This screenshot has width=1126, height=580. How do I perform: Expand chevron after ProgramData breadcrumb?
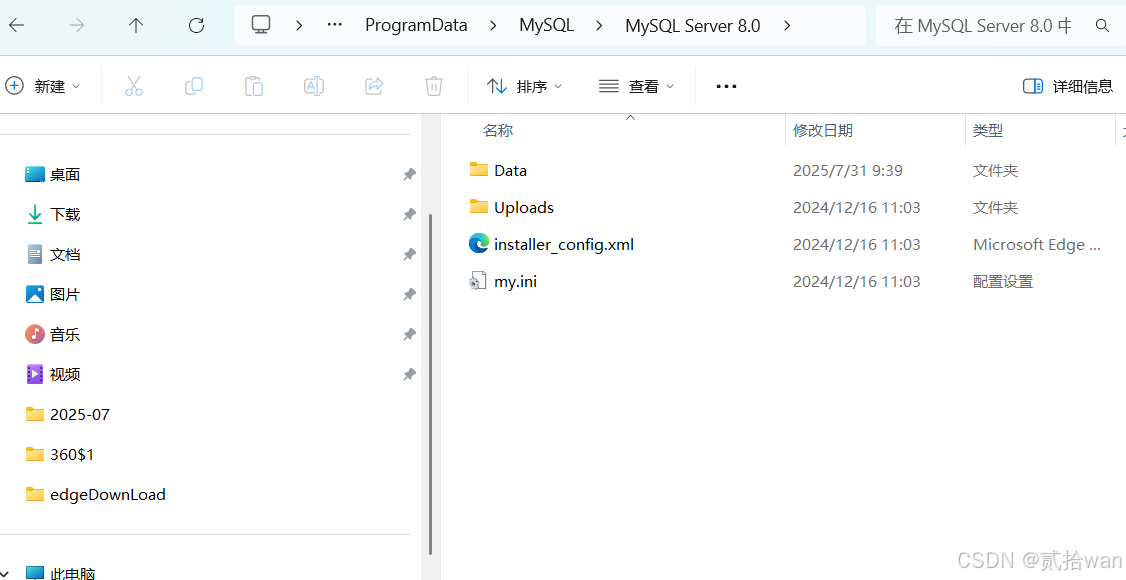[x=493, y=26]
